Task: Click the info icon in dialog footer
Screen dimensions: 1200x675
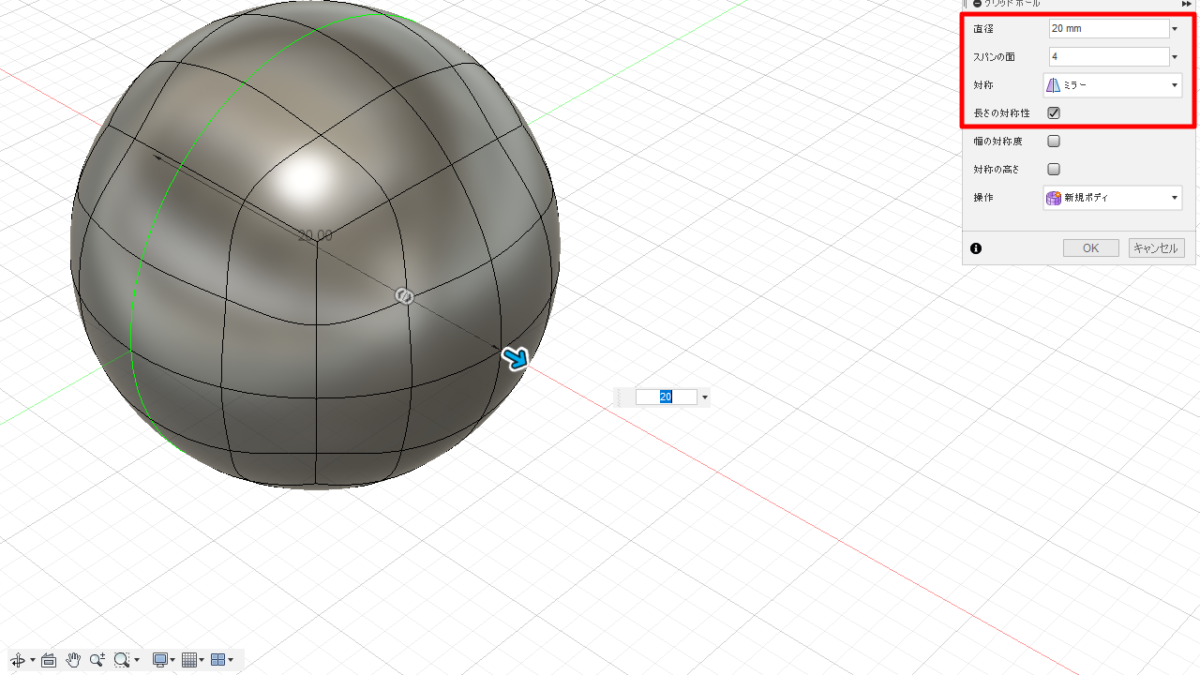Action: tap(976, 248)
